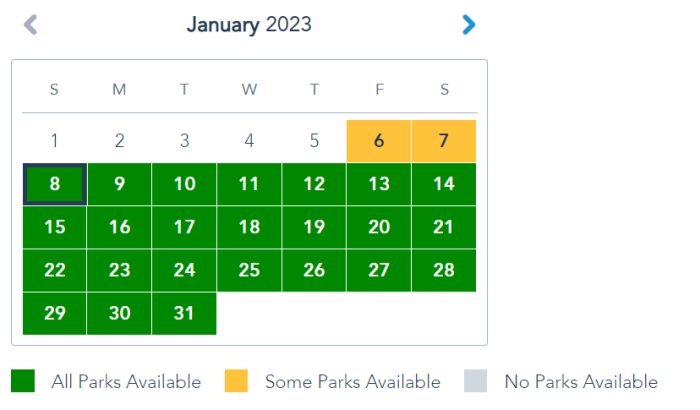
Task: Click the green All Parks Available swatch
Action: coord(23,381)
